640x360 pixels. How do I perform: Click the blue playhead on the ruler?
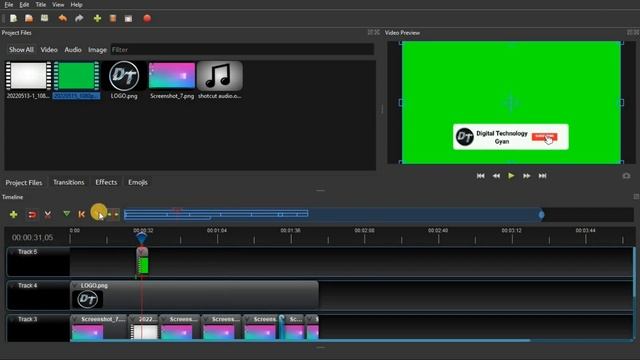(142, 238)
